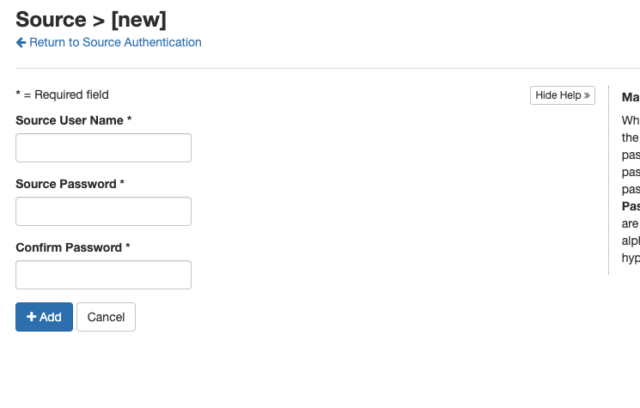Focus the Confirm Password text box
This screenshot has width=640, height=408.
[x=103, y=275]
